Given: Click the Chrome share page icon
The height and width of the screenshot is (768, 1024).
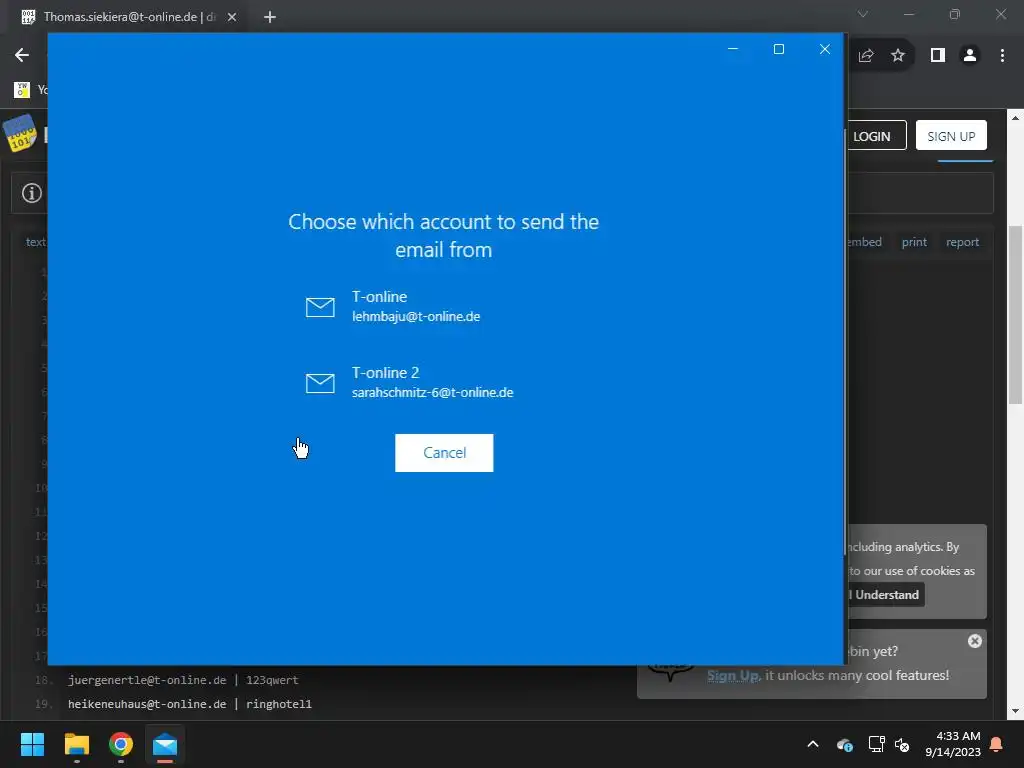Looking at the screenshot, I should point(866,56).
